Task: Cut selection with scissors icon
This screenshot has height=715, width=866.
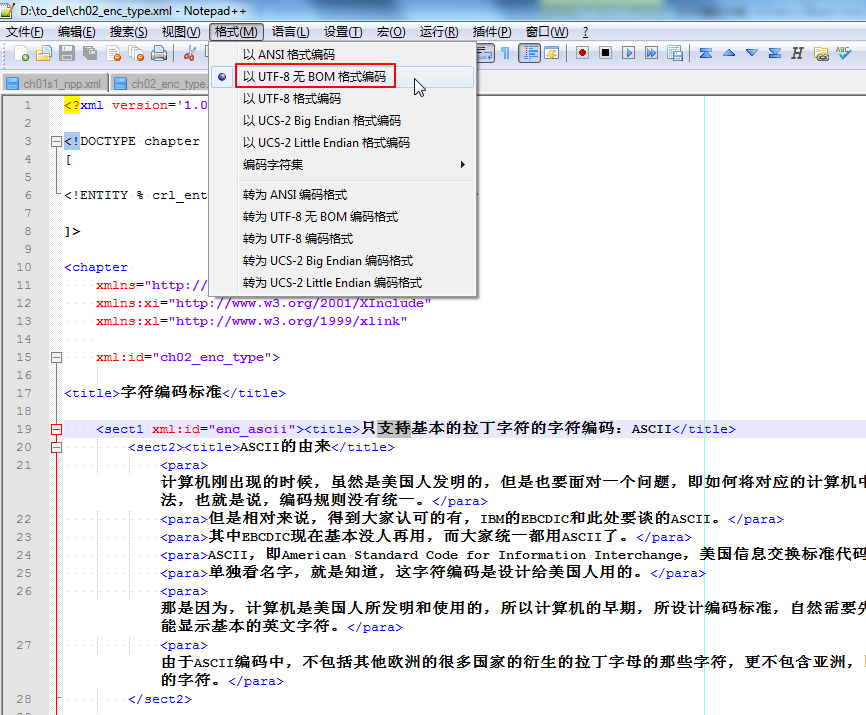Action: (x=189, y=54)
